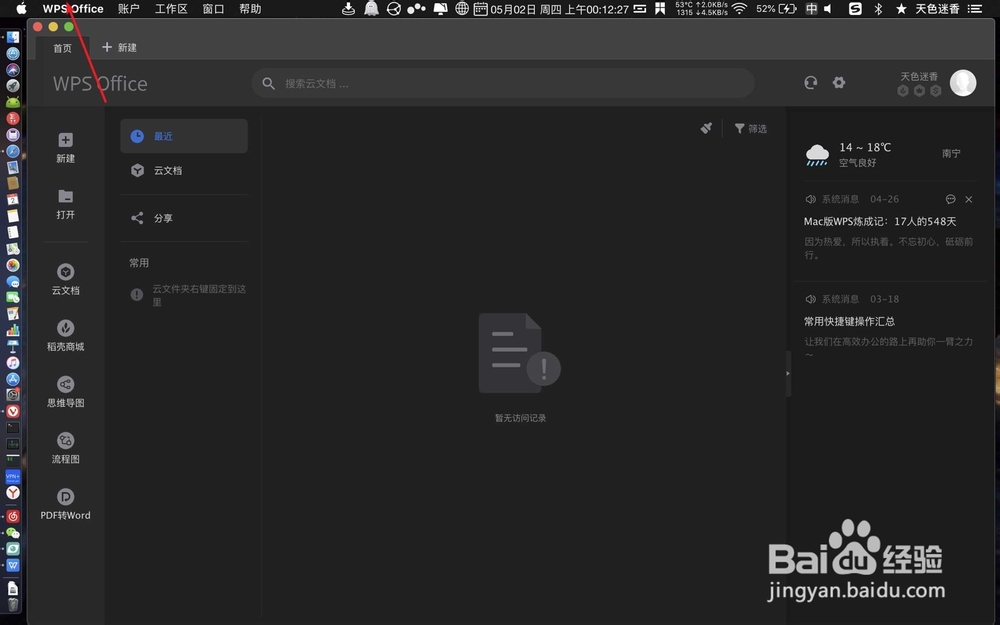Click the WPS Office logo text
Viewport: 1000px width, 625px height.
[x=100, y=84]
